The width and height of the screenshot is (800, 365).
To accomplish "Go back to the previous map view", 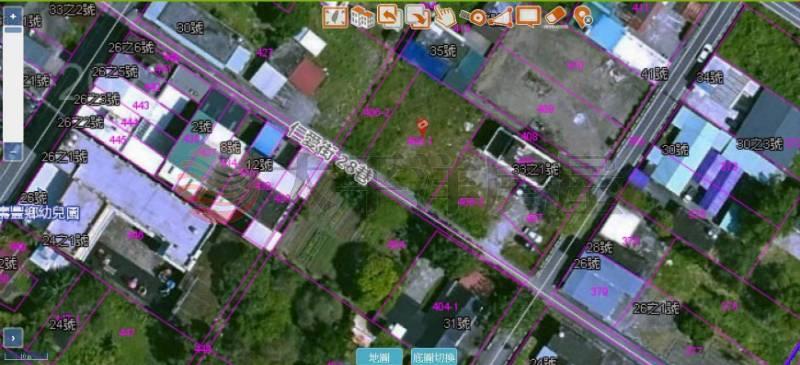I will 390,17.
